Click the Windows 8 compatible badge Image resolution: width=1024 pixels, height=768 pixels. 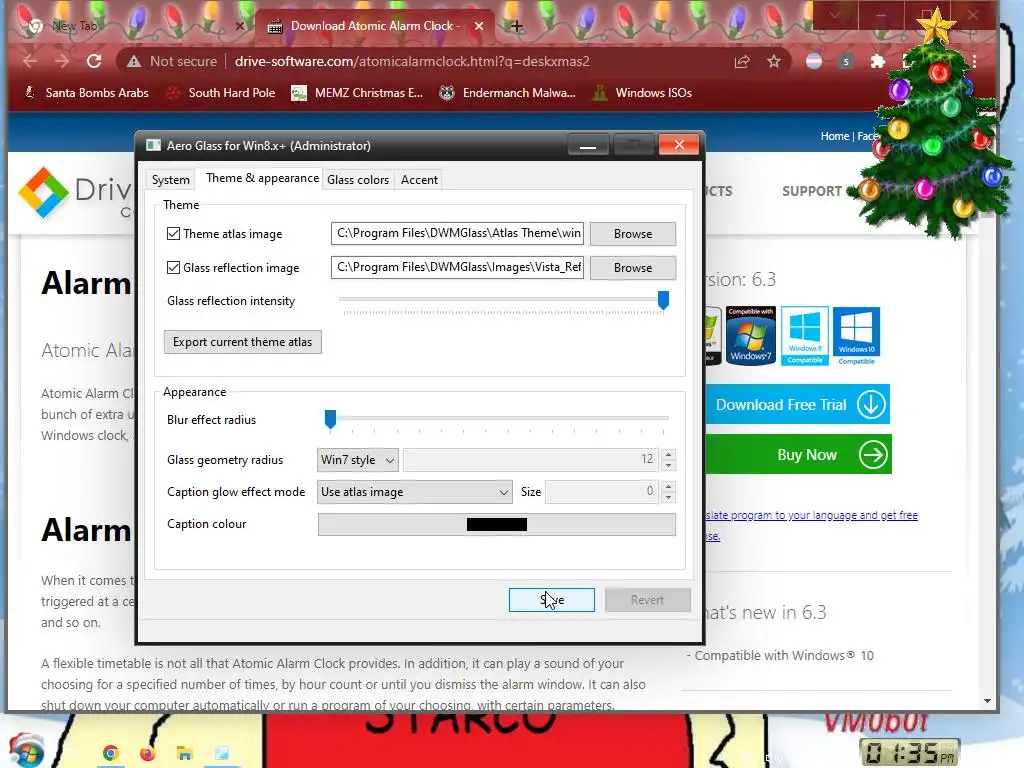(x=805, y=336)
